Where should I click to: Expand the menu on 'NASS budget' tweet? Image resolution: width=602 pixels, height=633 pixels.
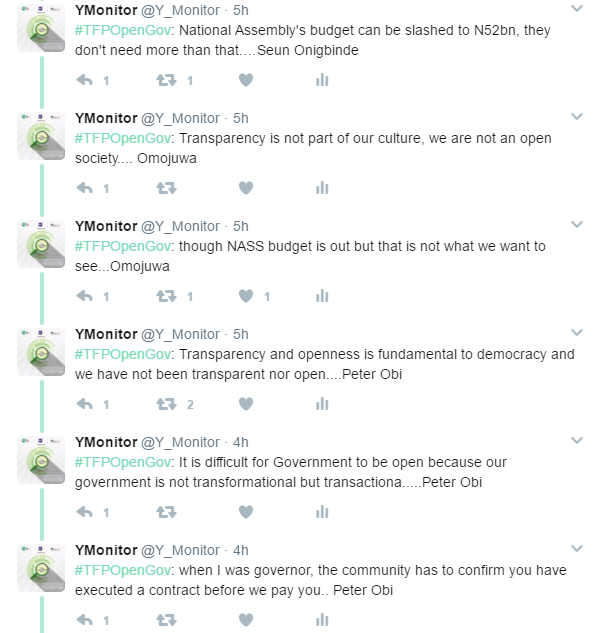click(577, 225)
